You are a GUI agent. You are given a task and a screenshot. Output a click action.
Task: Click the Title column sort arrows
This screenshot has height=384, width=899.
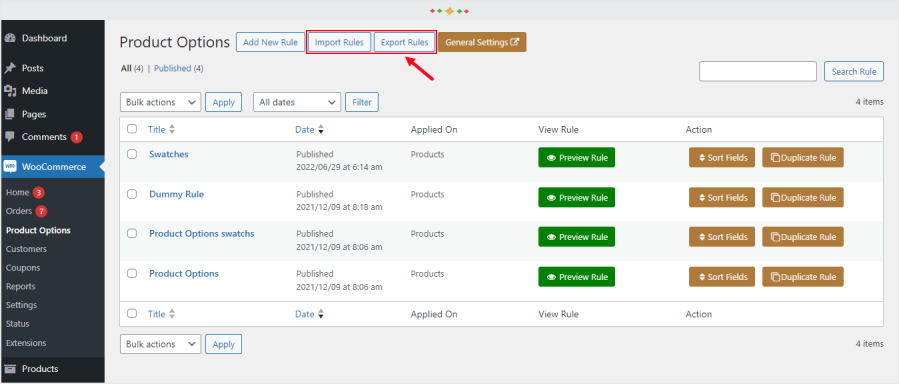(x=172, y=130)
